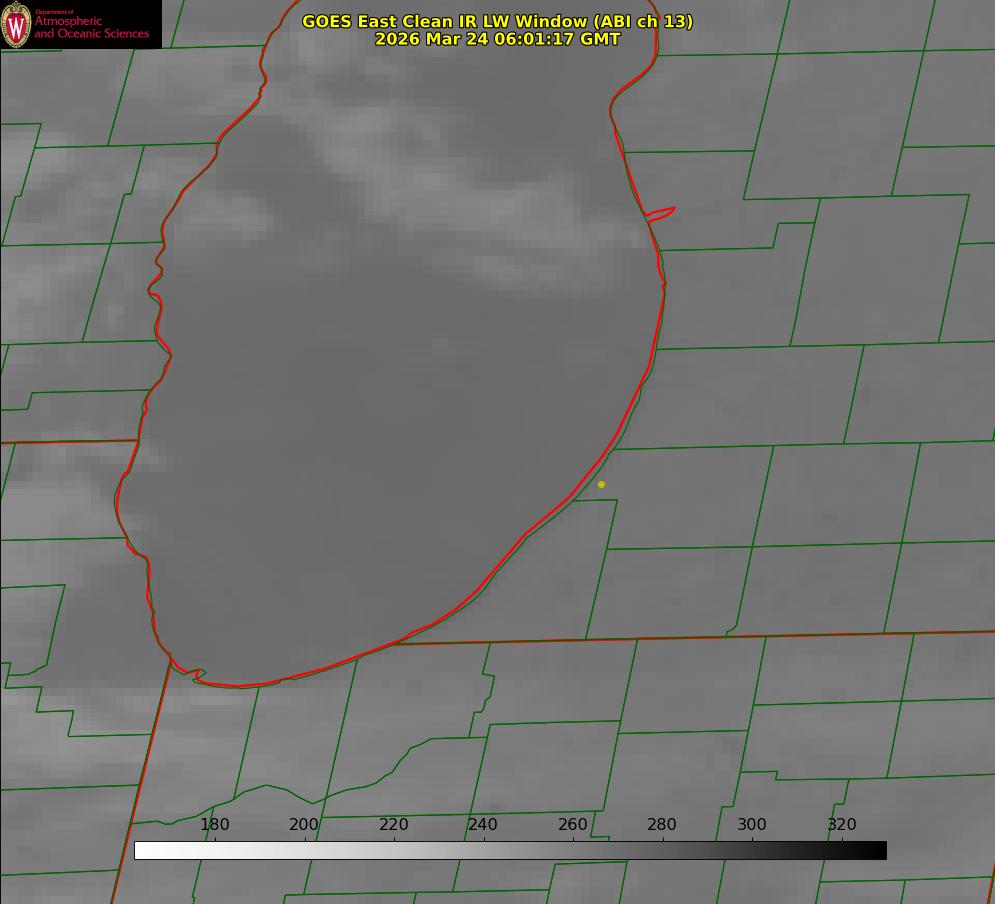Click the black end of the grayscale colorbar
The width and height of the screenshot is (995, 904).
(x=879, y=850)
